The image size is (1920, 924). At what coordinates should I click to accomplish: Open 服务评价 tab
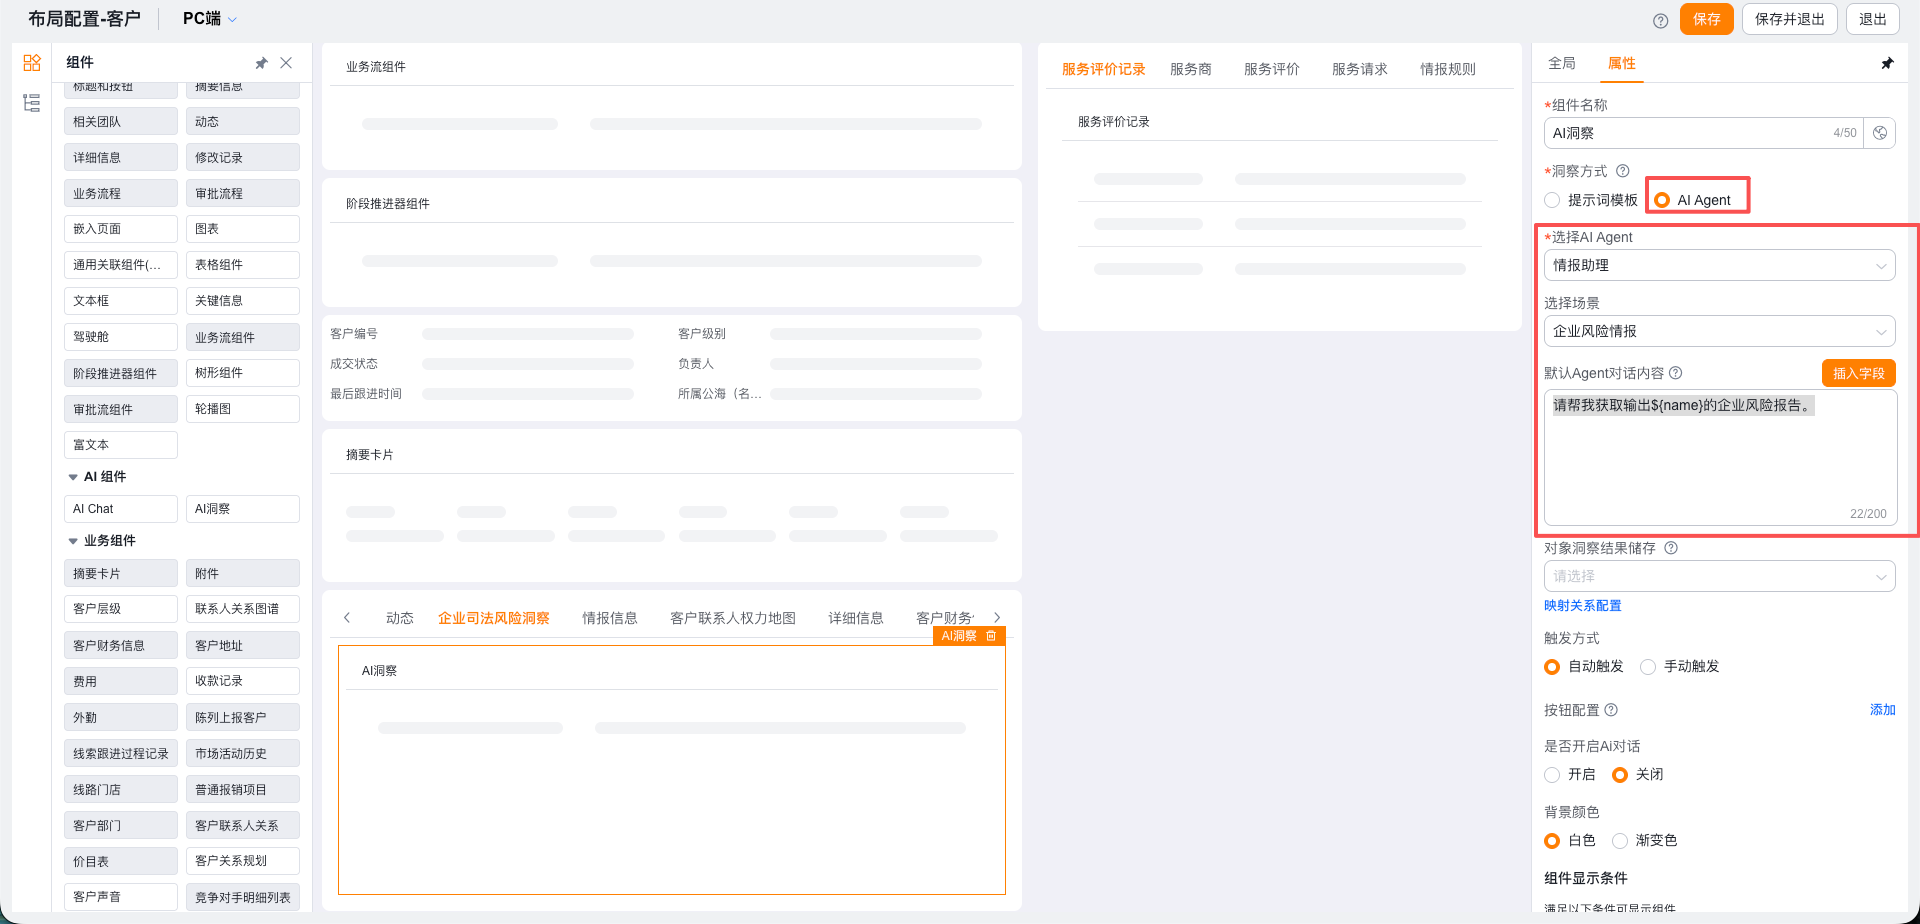point(1272,69)
